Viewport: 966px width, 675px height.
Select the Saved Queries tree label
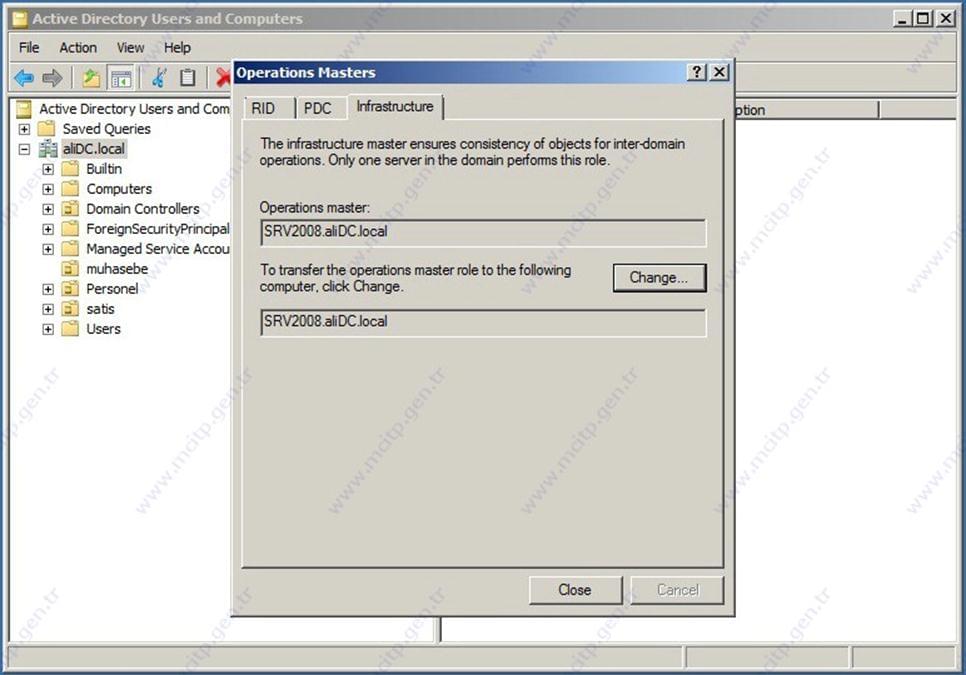[x=107, y=129]
